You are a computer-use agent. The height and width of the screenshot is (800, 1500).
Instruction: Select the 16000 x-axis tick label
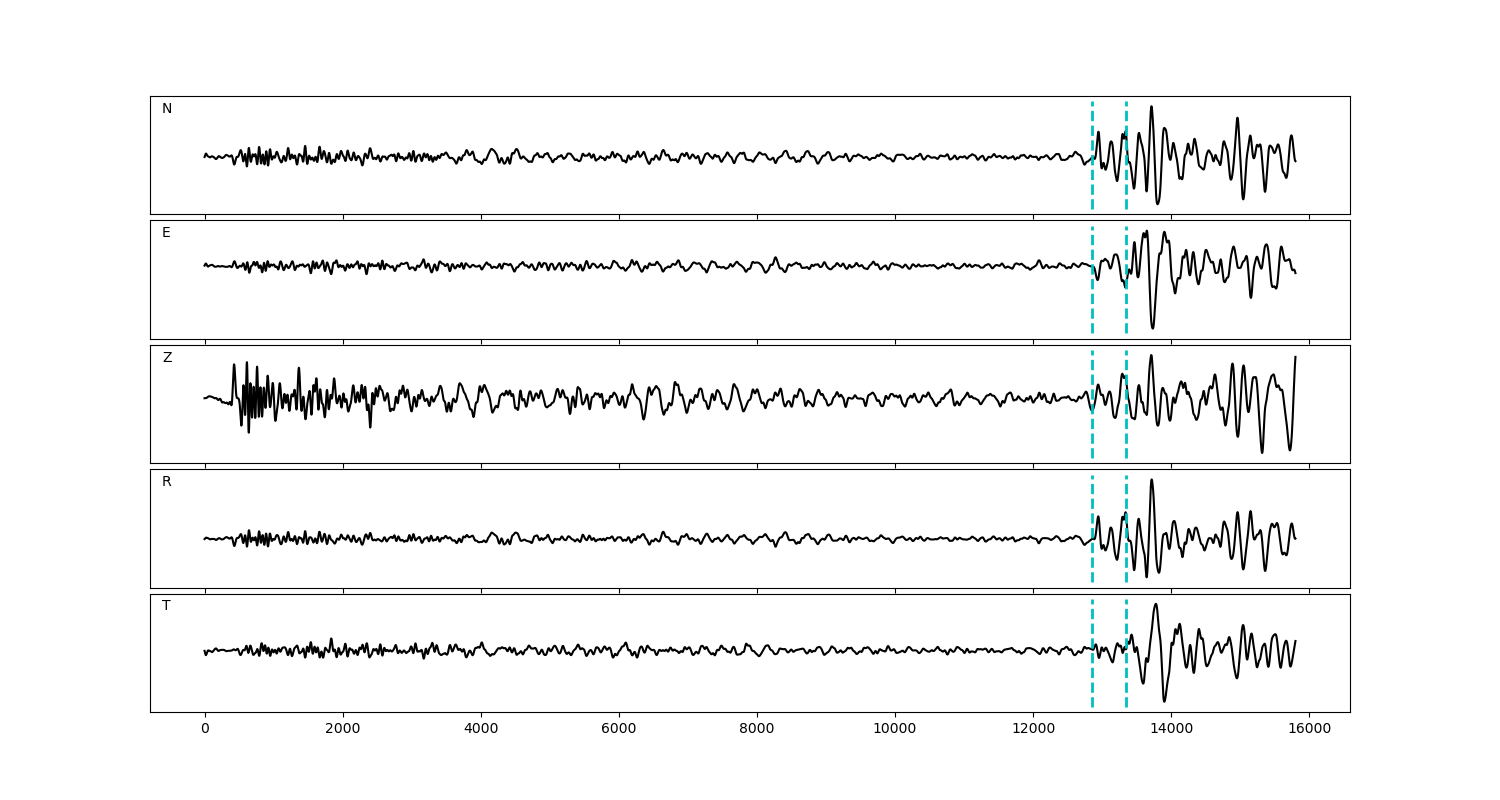coord(1309,730)
